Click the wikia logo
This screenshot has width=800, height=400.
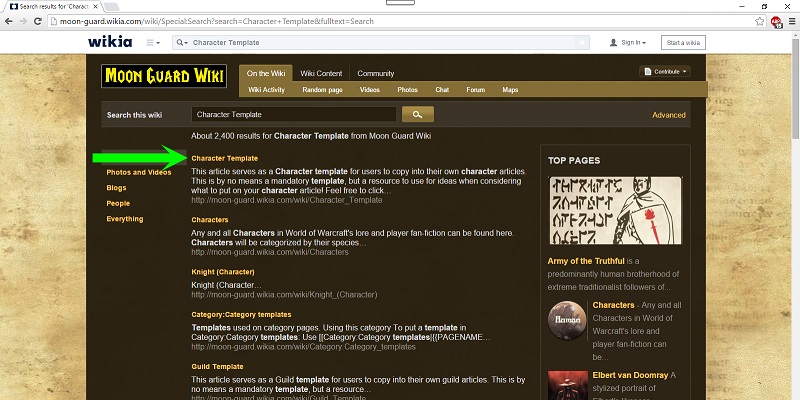click(110, 42)
